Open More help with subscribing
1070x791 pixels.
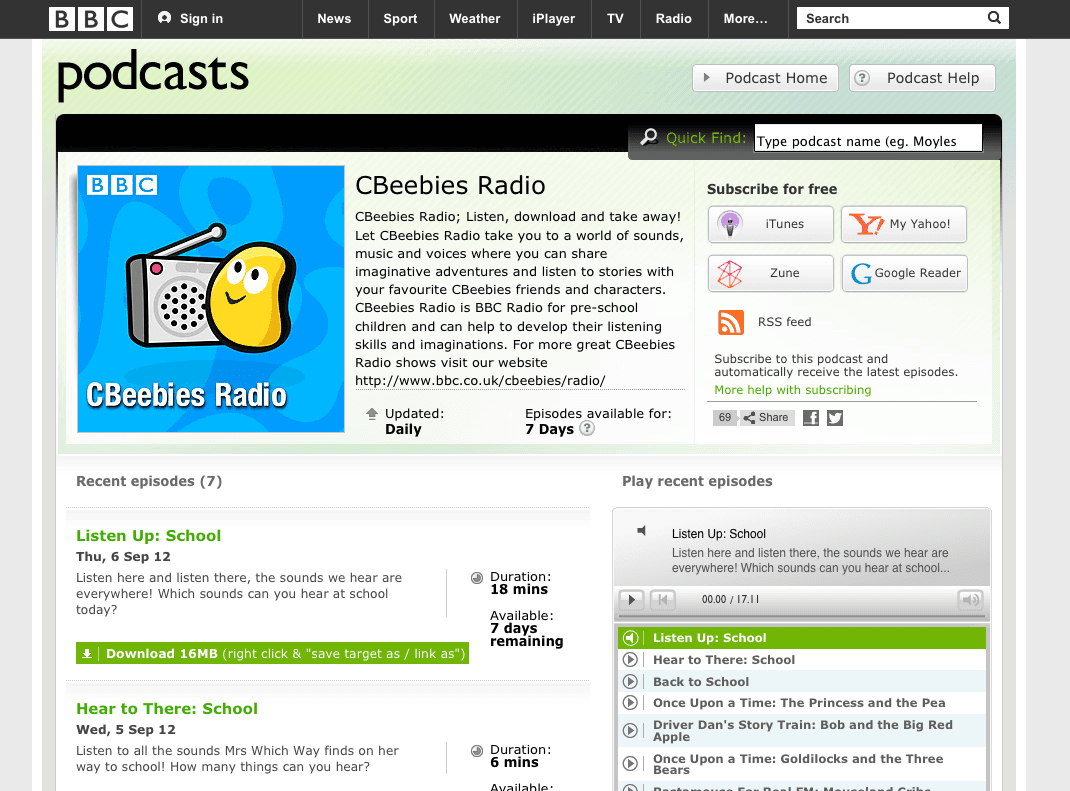tap(793, 390)
